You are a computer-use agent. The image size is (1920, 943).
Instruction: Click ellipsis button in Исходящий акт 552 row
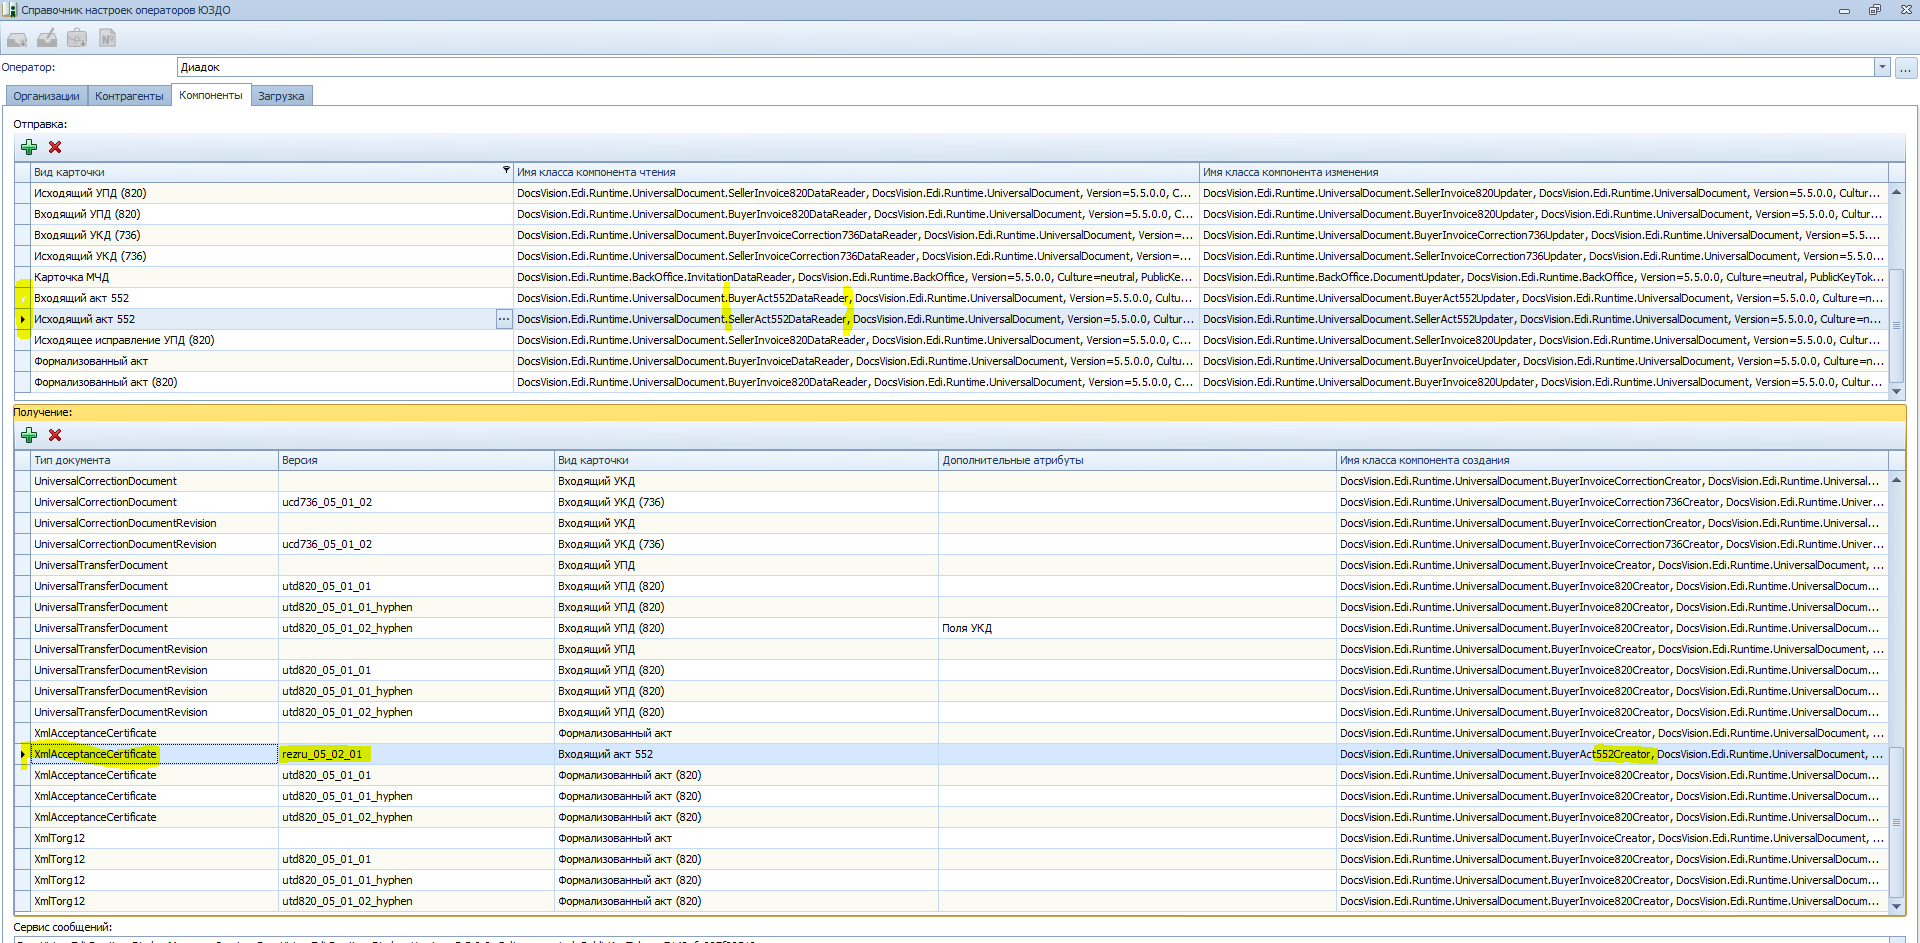coord(504,319)
